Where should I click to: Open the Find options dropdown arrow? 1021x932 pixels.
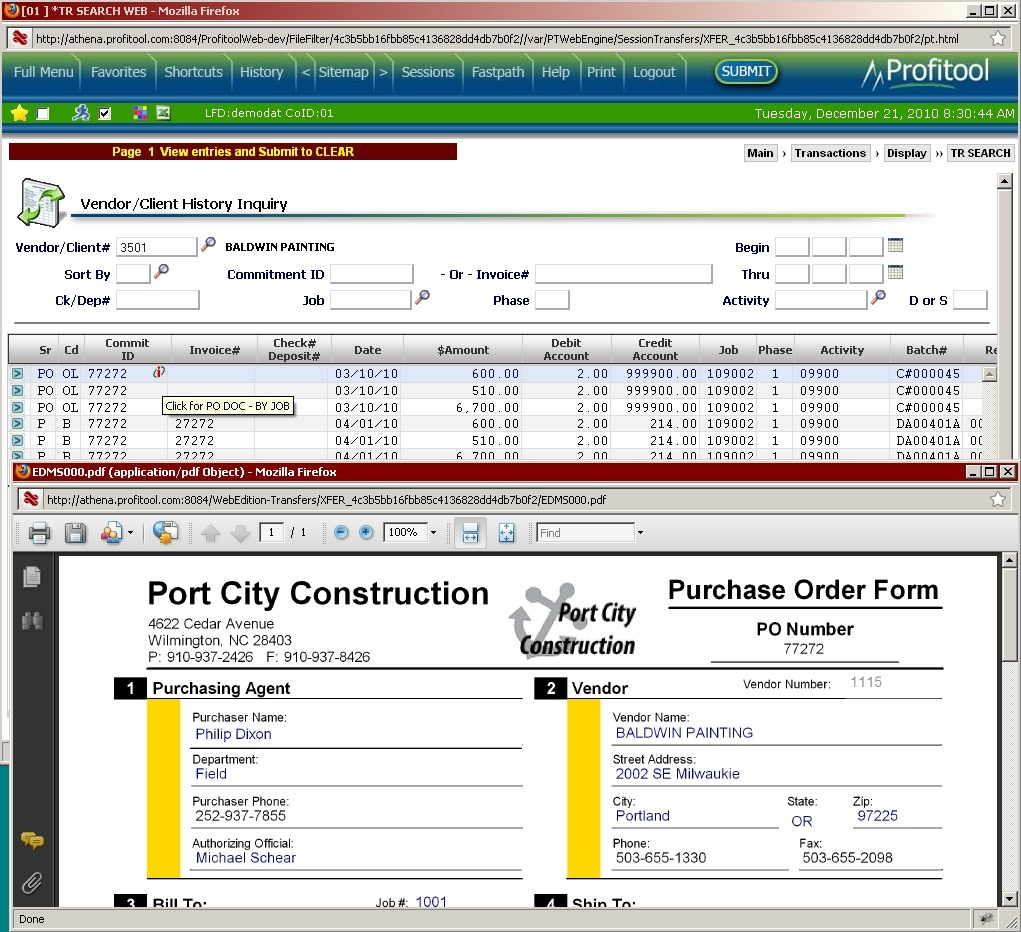(x=640, y=533)
